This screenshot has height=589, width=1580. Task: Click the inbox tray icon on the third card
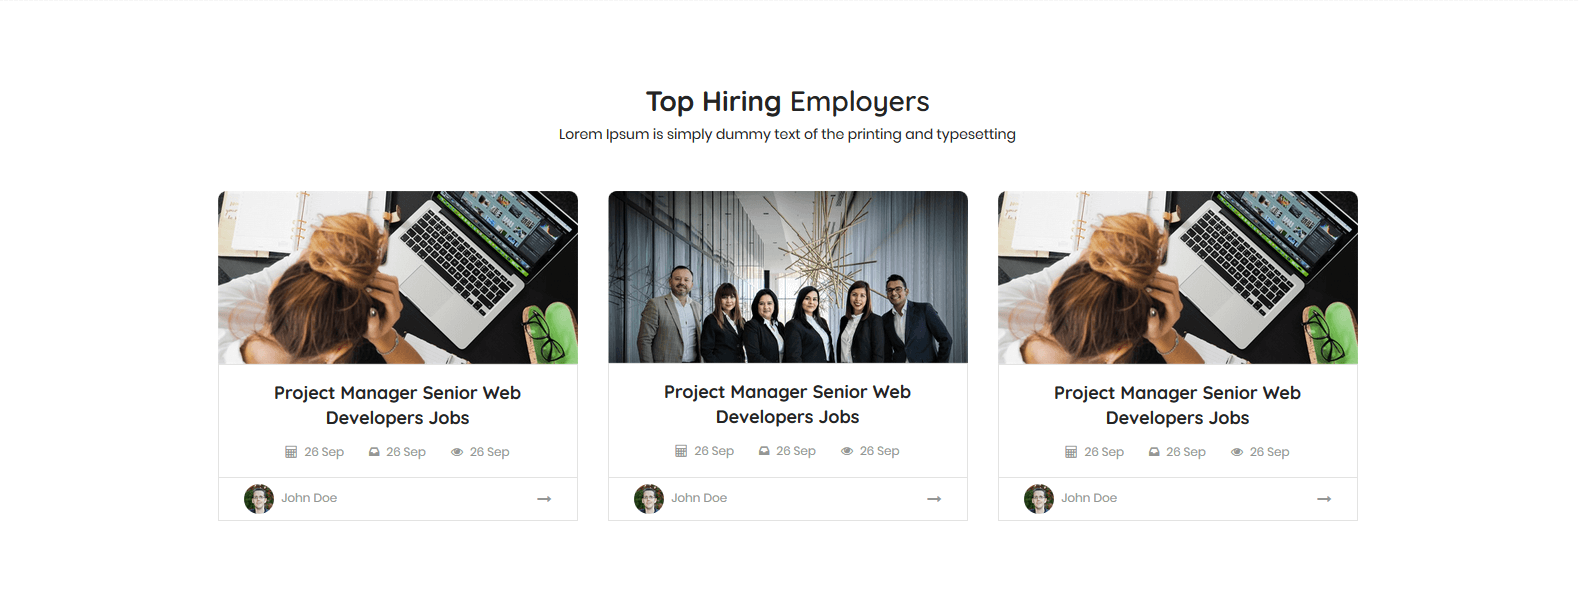pyautogui.click(x=1154, y=452)
